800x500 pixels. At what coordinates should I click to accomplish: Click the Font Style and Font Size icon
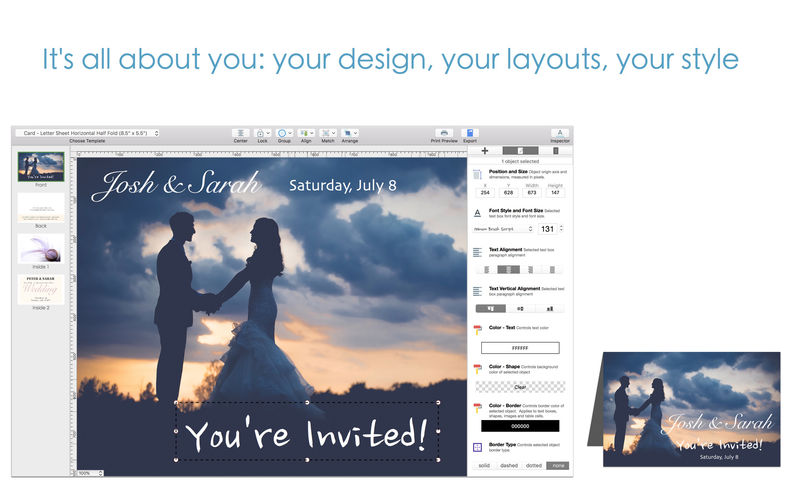(x=477, y=213)
